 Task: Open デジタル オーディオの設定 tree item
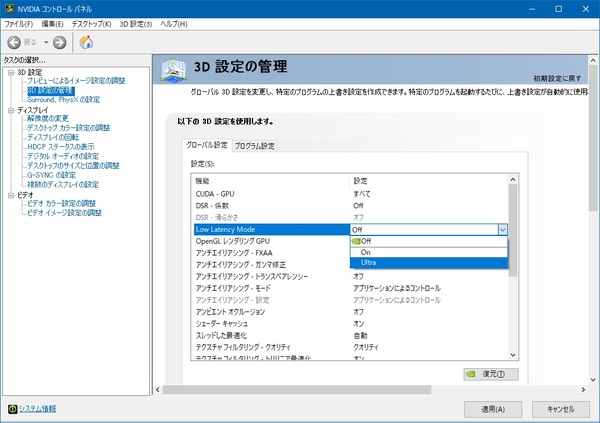click(x=63, y=156)
